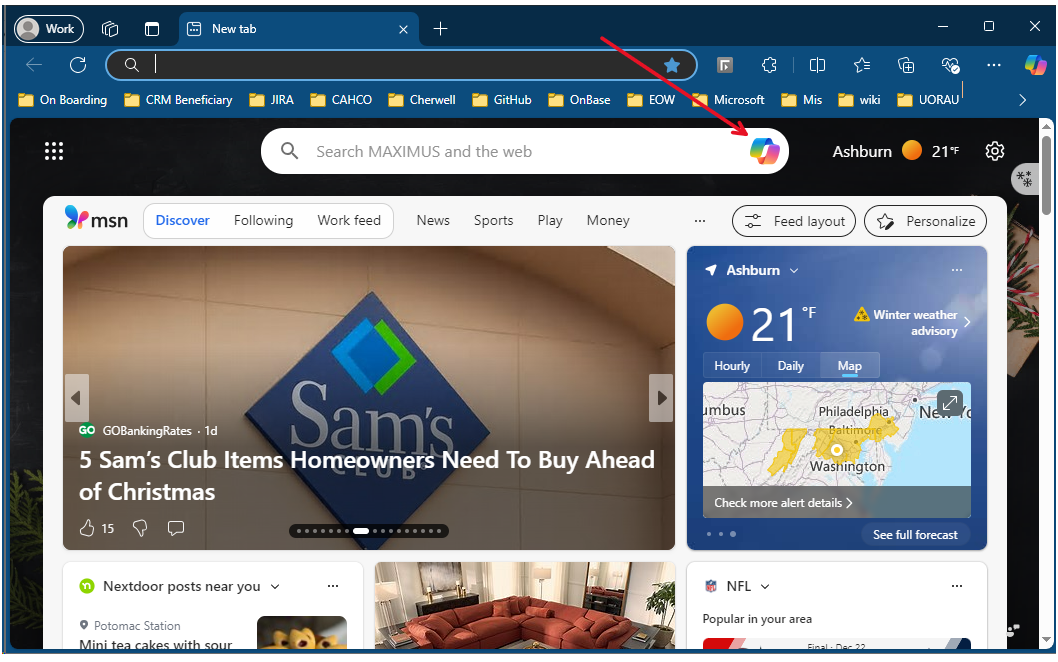
Task: Open the Money section
Action: coord(608,221)
